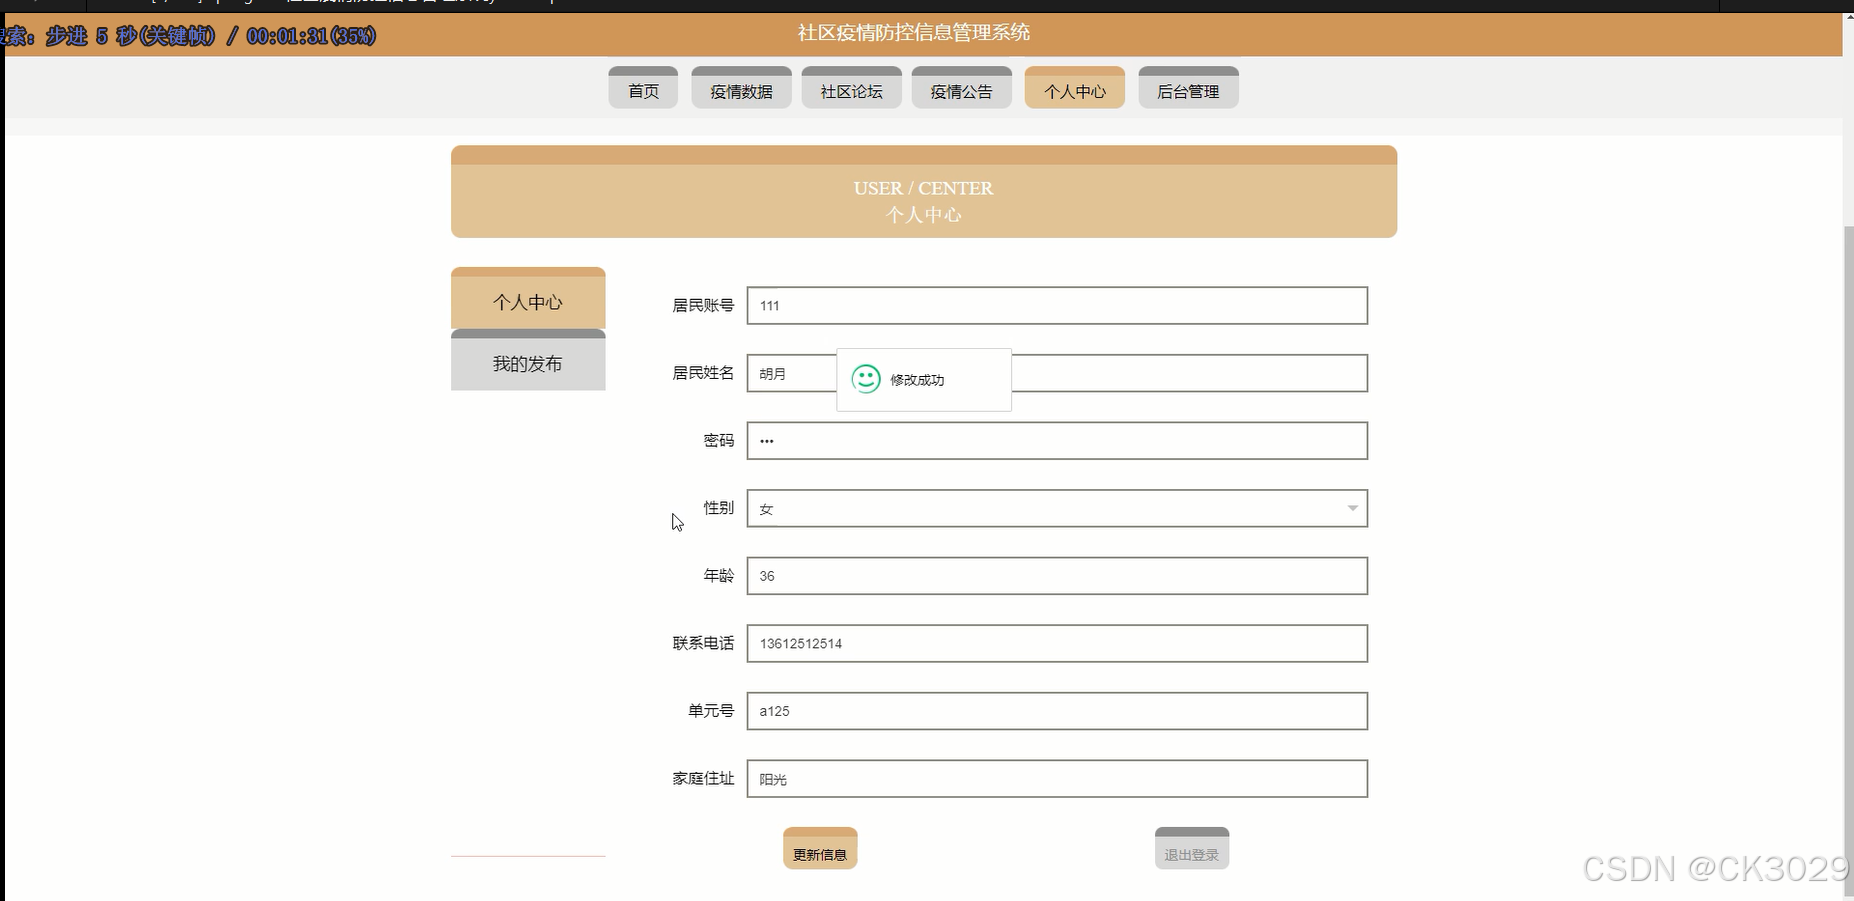Go to the 社区论坛 community forum
1854x901 pixels.
coord(851,89)
